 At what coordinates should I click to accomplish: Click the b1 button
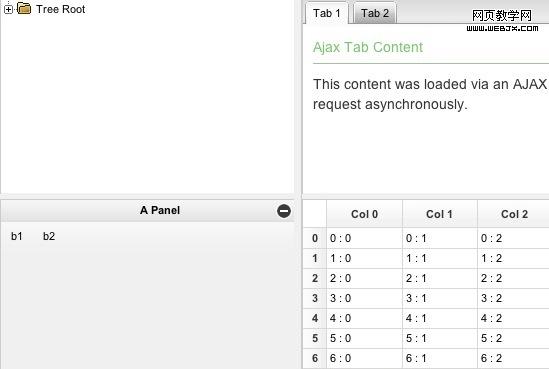[x=17, y=236]
